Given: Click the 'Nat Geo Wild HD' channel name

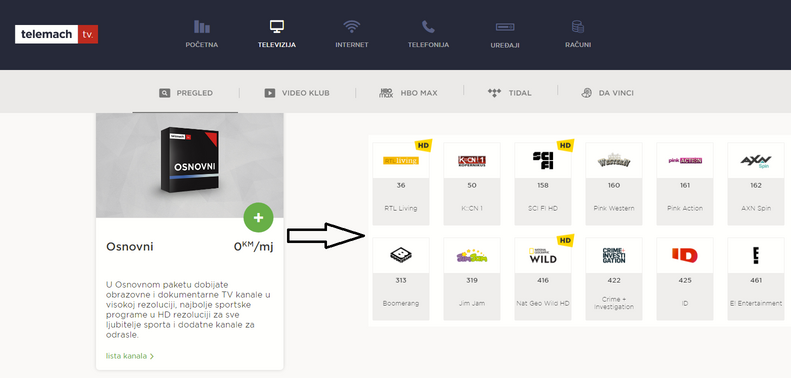Looking at the screenshot, I should click(x=543, y=303).
